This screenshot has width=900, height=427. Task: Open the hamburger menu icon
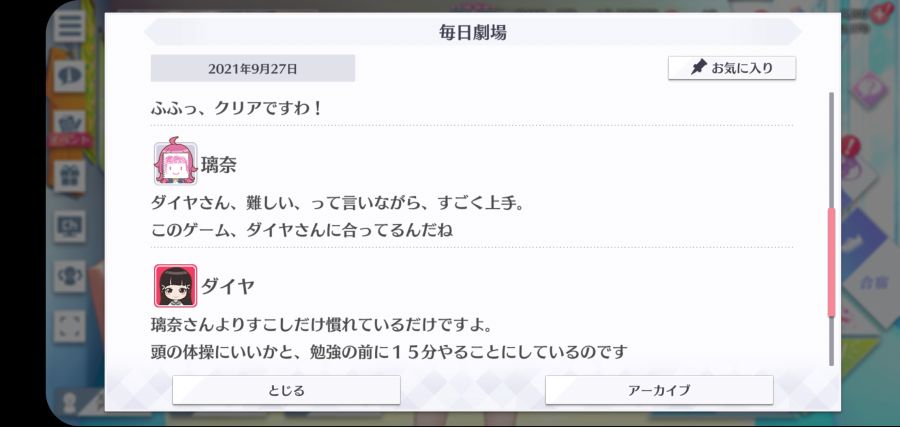[x=69, y=26]
